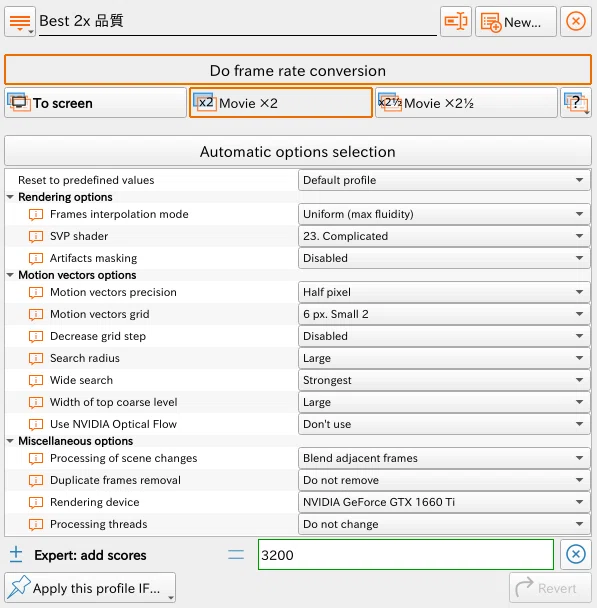The width and height of the screenshot is (597, 608).
Task: Open the Artifacts masking Disabled dropdown
Action: (x=444, y=258)
